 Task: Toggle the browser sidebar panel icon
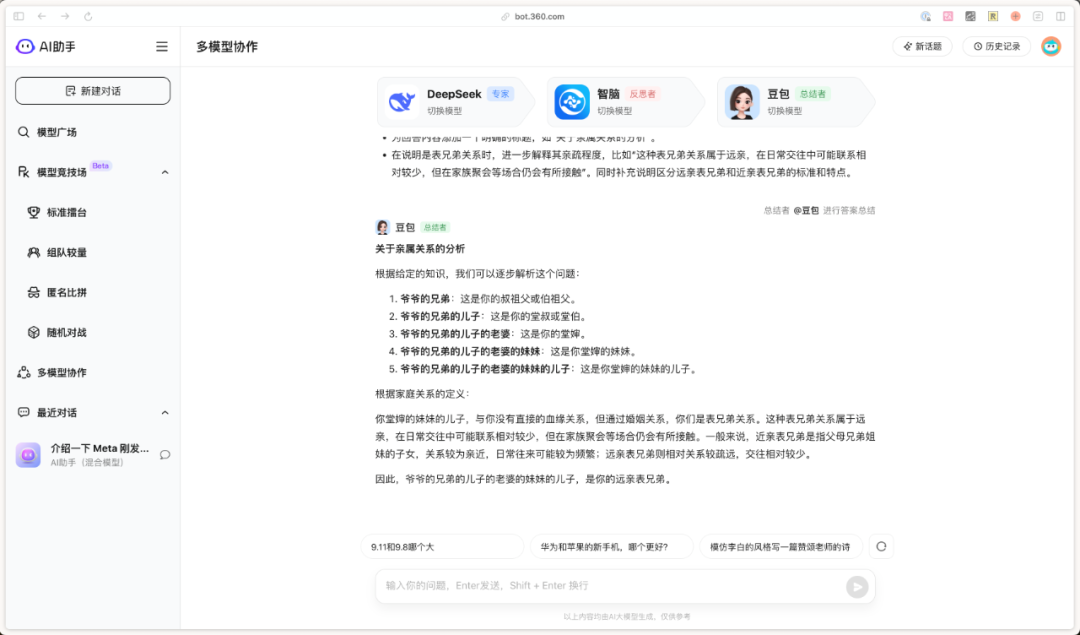pyautogui.click(x=19, y=17)
